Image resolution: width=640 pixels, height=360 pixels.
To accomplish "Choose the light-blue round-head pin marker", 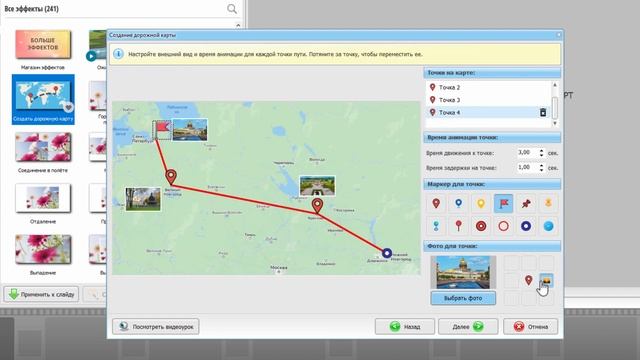I will (436, 226).
